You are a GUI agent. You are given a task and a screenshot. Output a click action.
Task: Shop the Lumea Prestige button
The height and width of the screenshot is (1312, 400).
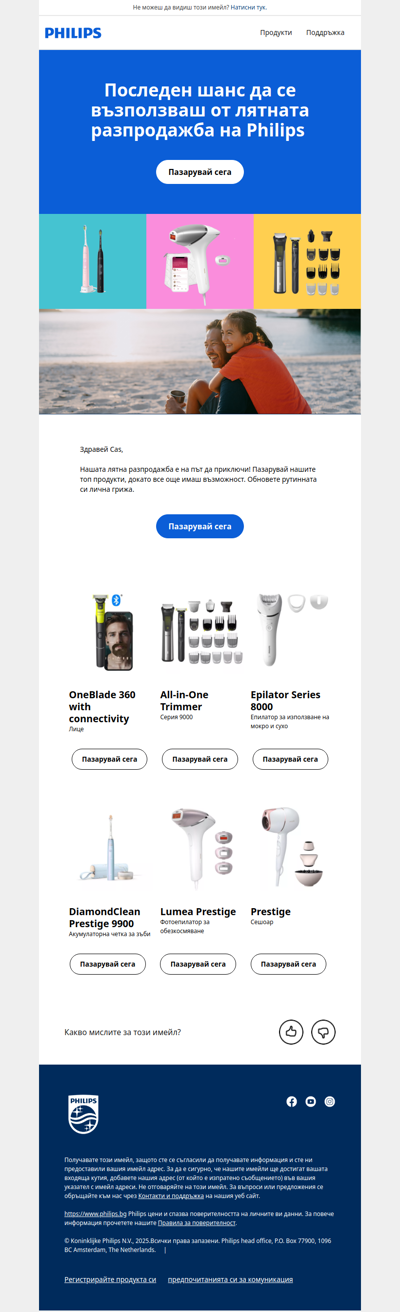(199, 964)
